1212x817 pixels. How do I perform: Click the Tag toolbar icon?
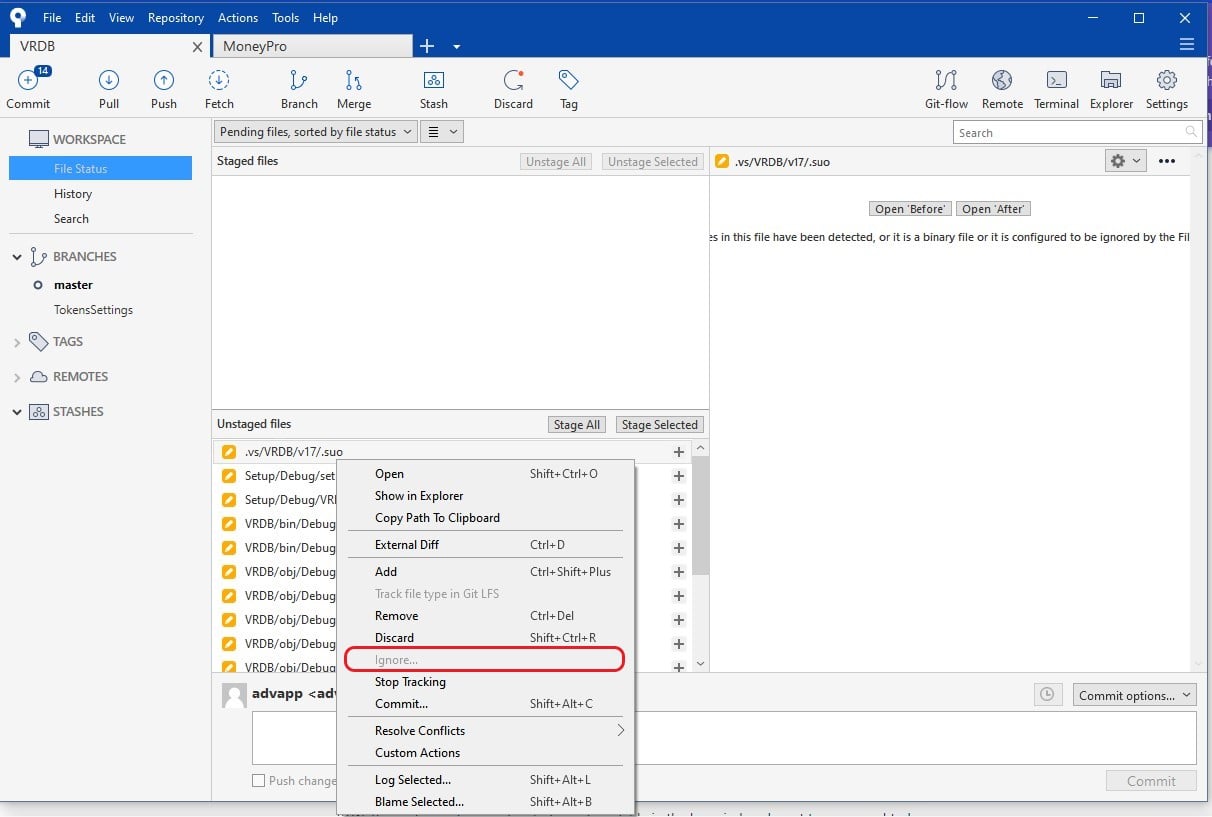pyautogui.click(x=569, y=81)
